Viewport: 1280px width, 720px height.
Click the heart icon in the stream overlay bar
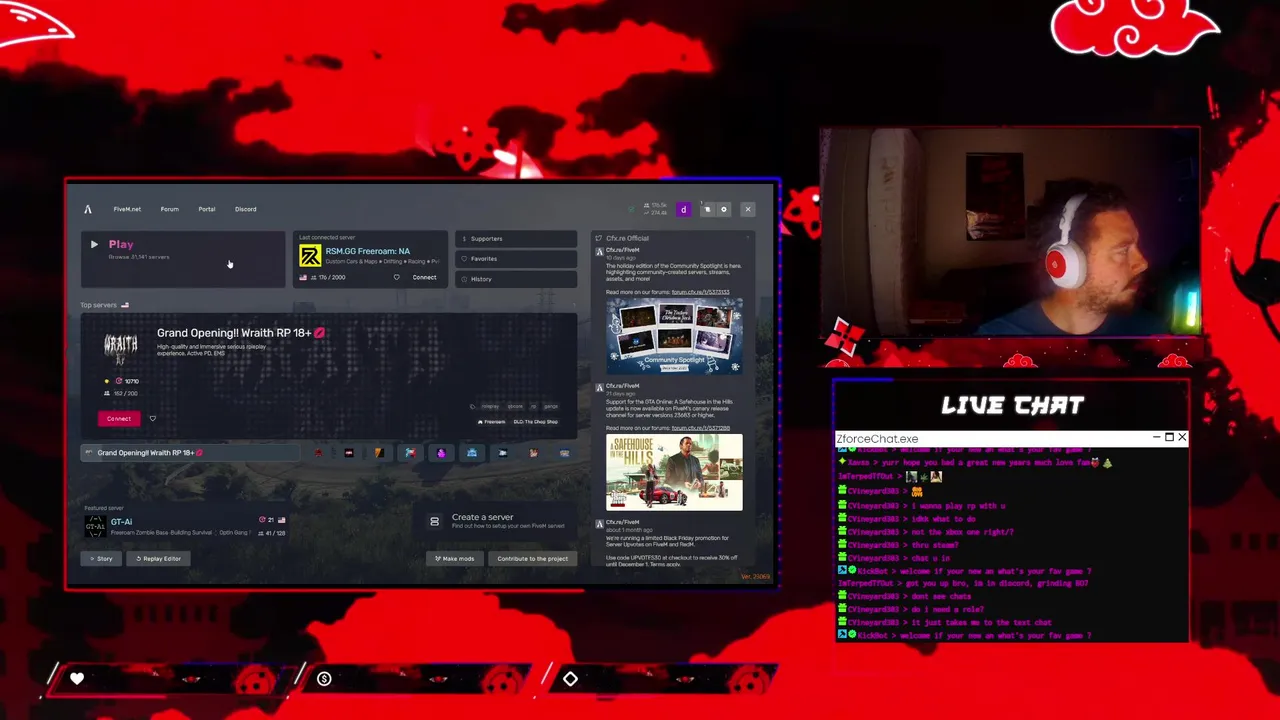77,679
